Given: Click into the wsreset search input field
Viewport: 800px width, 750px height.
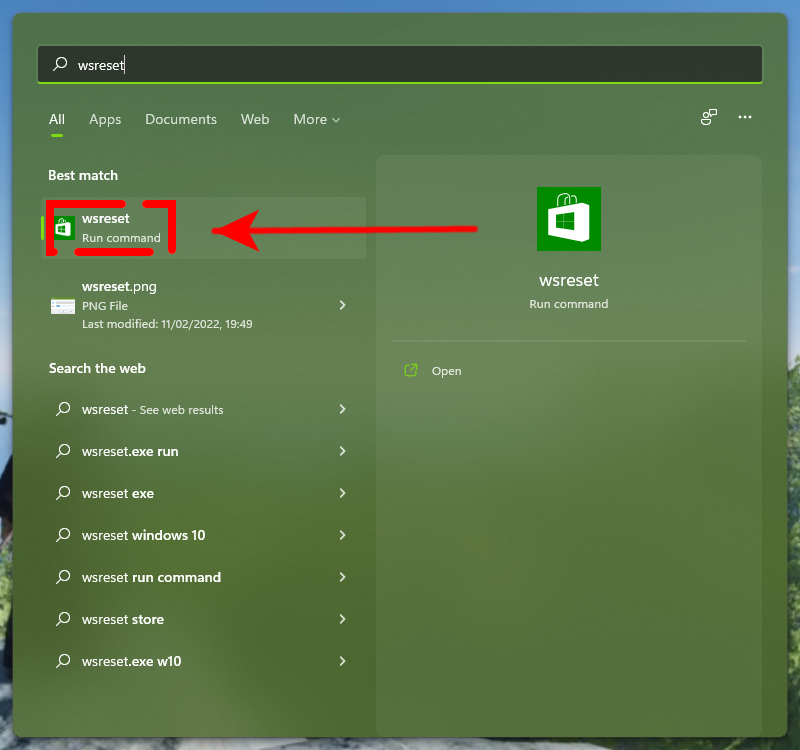Looking at the screenshot, I should [400, 64].
